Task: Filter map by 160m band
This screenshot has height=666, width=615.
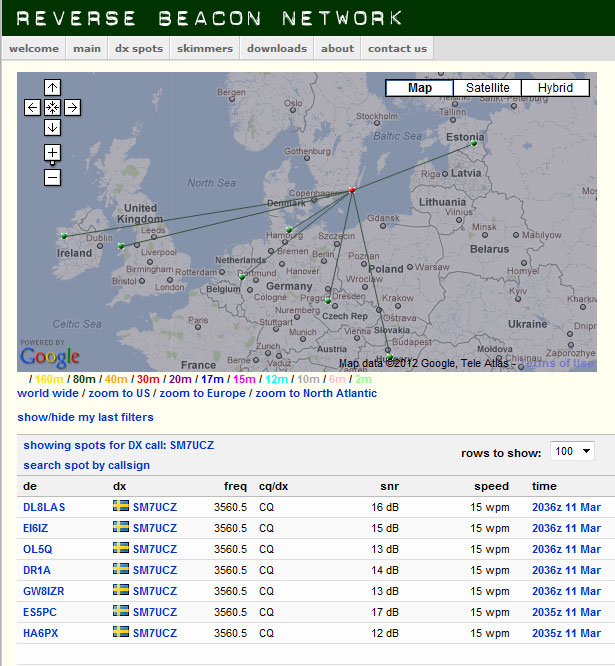Action: 48,379
